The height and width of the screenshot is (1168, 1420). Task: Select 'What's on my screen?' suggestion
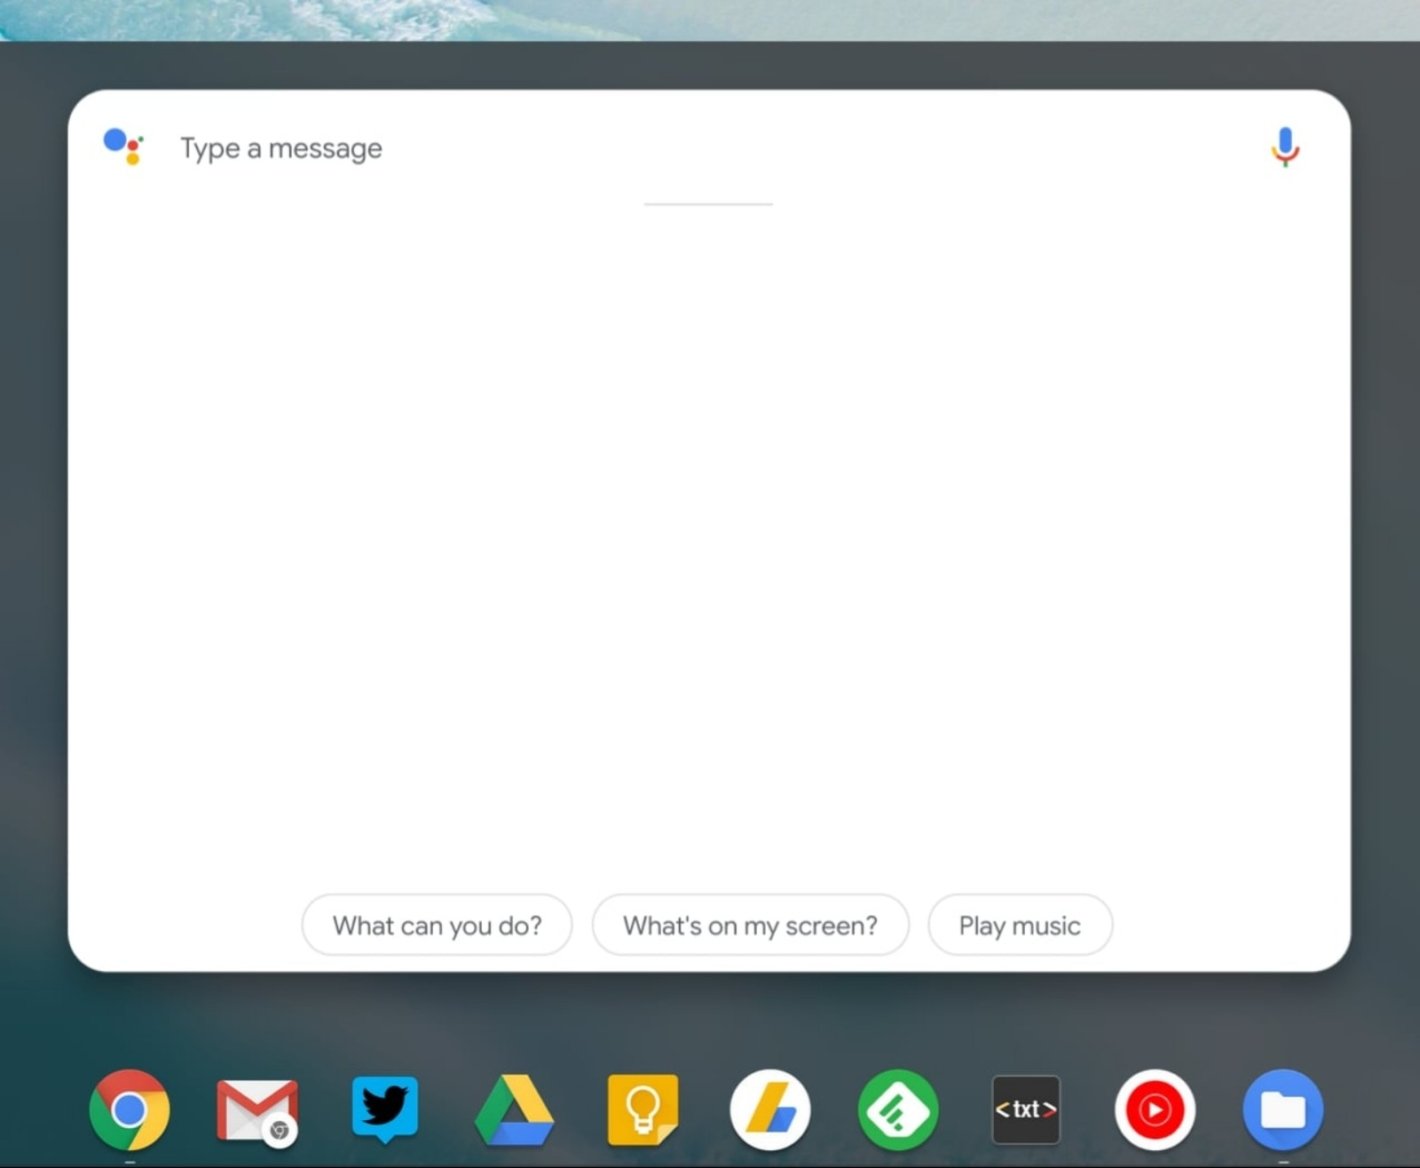pos(750,925)
